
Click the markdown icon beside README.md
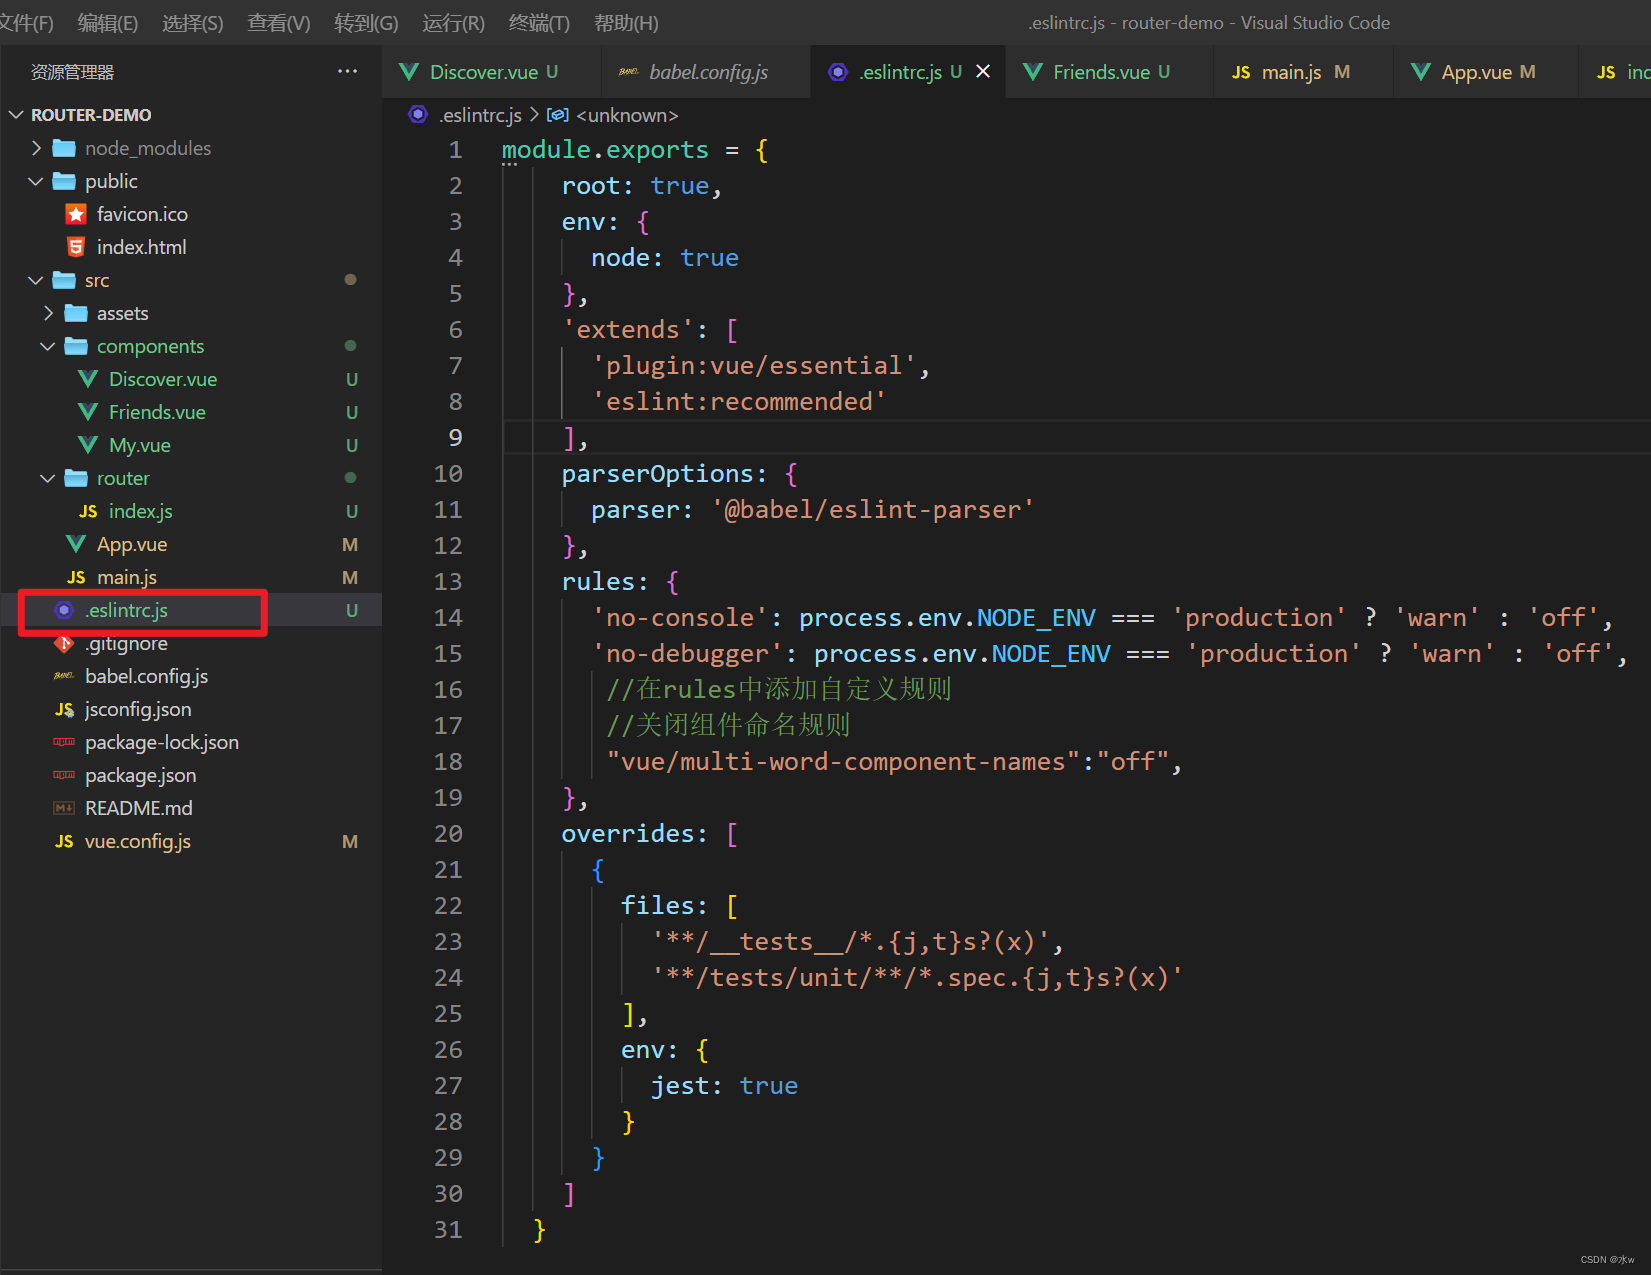coord(64,808)
